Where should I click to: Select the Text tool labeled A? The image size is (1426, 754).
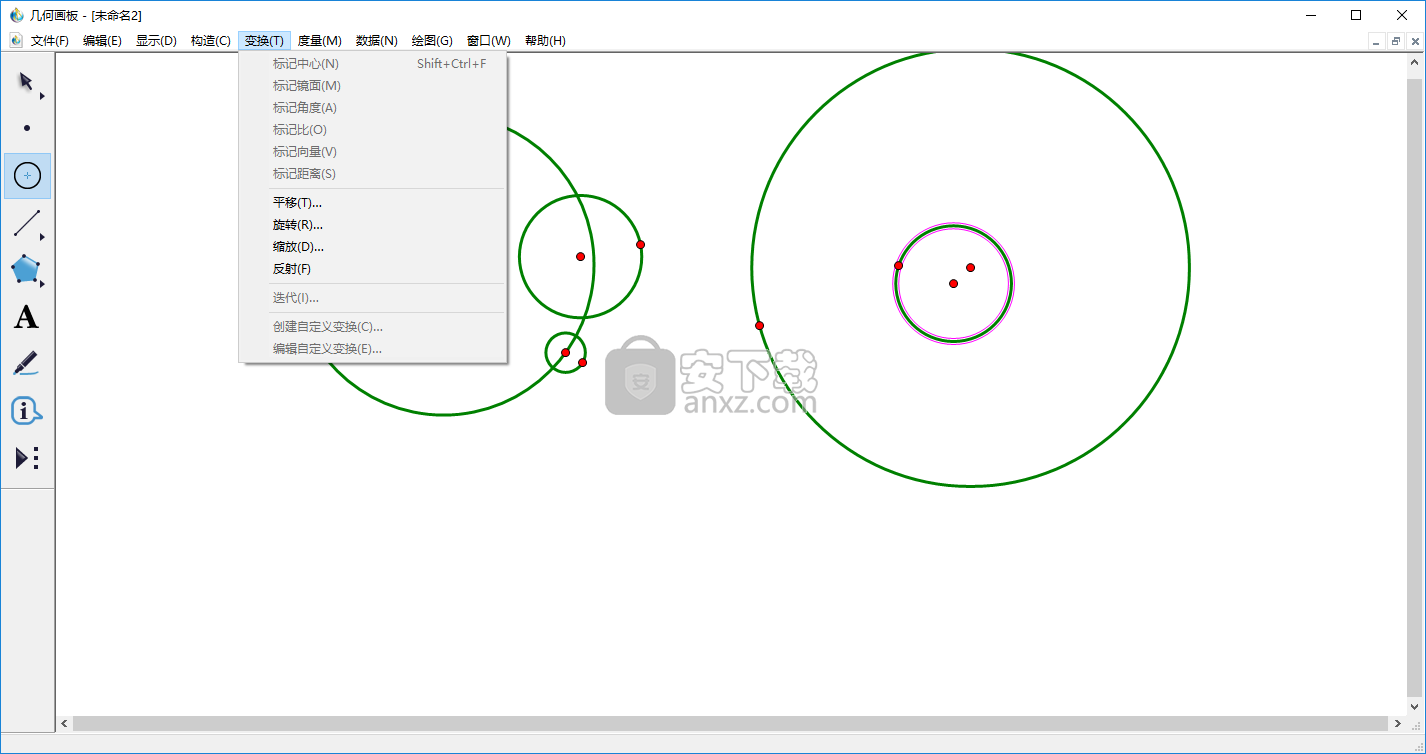(x=26, y=318)
